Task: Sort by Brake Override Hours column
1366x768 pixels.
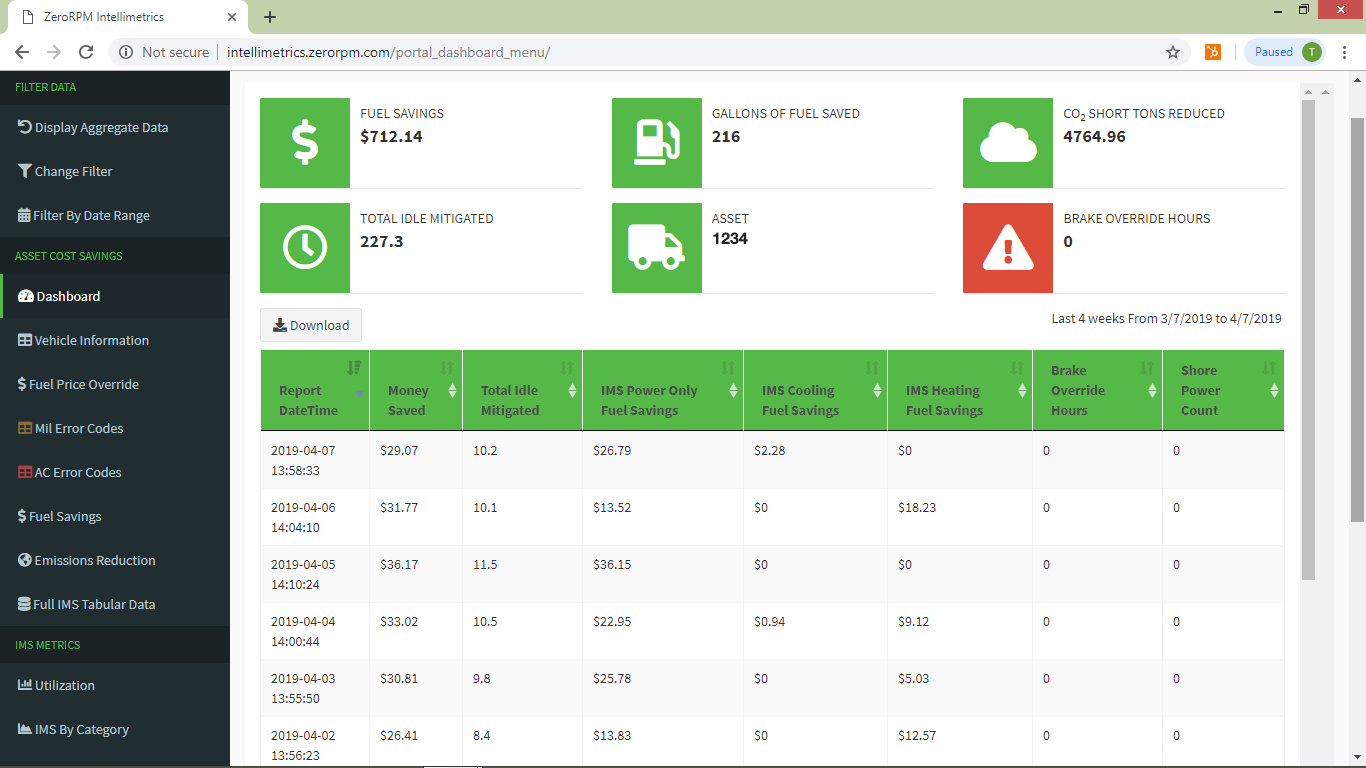Action: tap(1098, 390)
